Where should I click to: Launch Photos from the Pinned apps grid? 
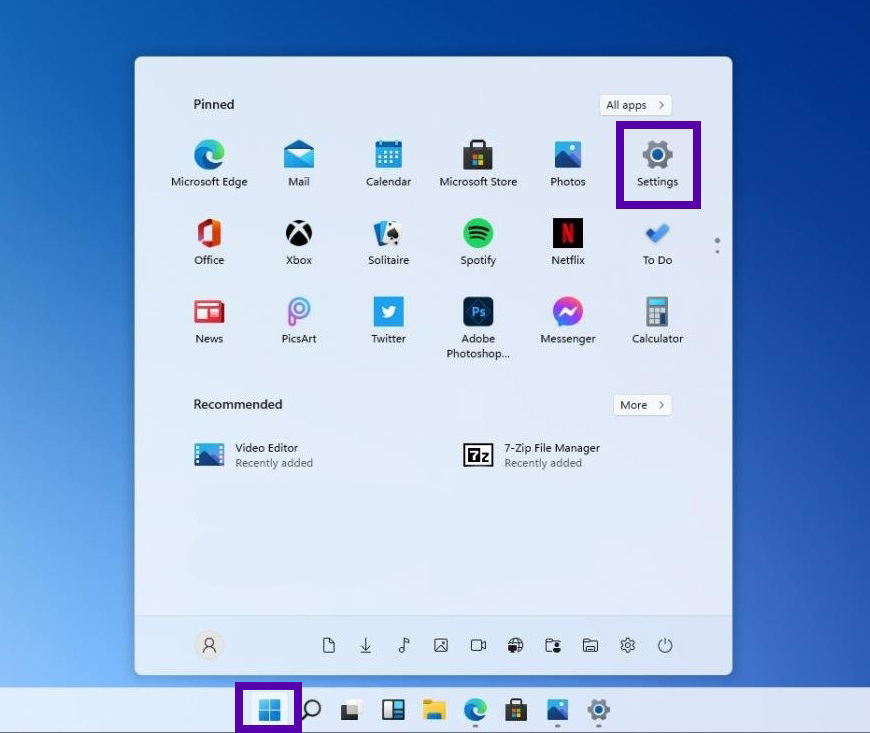point(568,163)
